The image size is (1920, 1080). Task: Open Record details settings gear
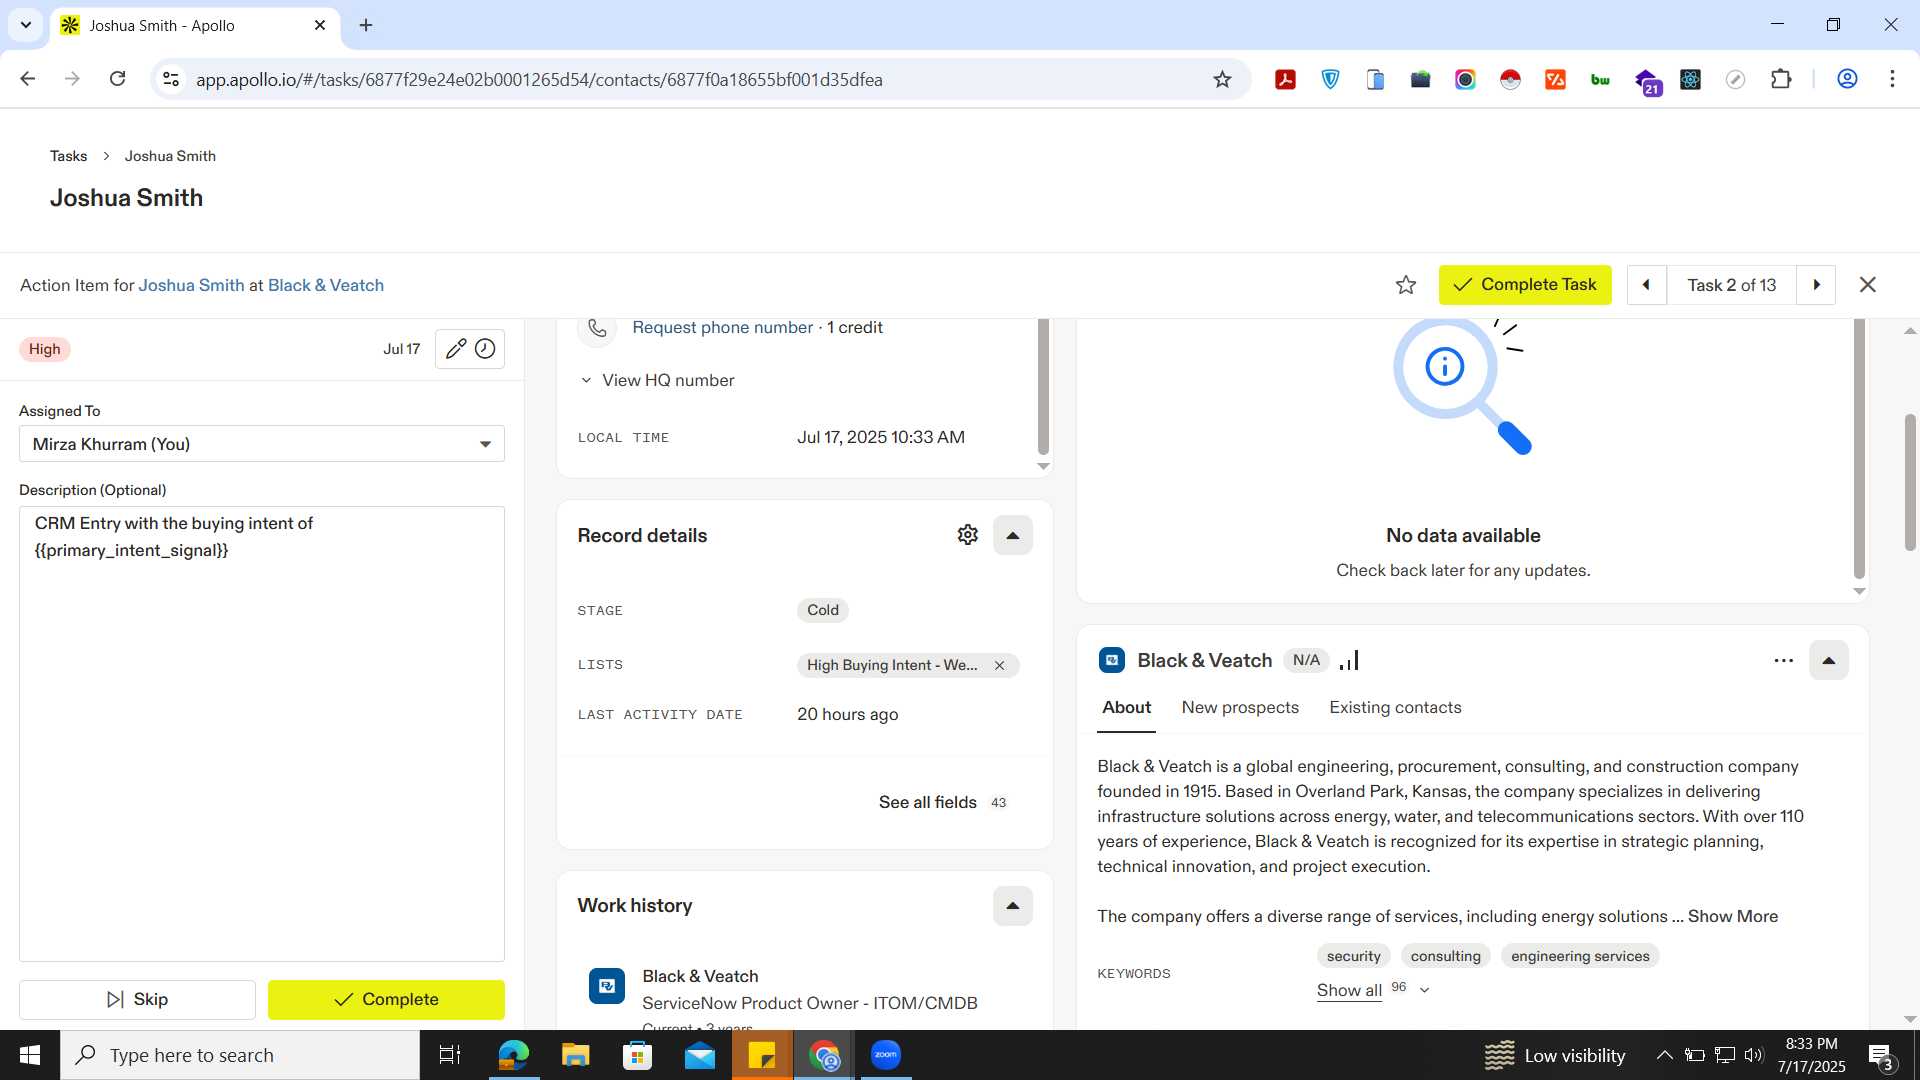coord(967,535)
